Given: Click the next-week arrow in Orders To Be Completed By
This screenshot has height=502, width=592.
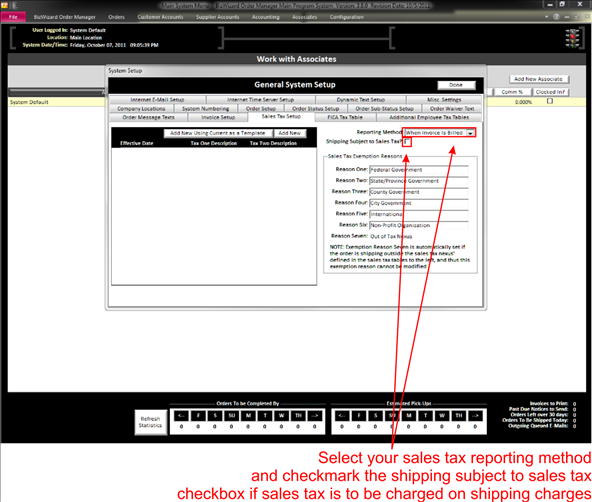Looking at the screenshot, I should click(315, 416).
